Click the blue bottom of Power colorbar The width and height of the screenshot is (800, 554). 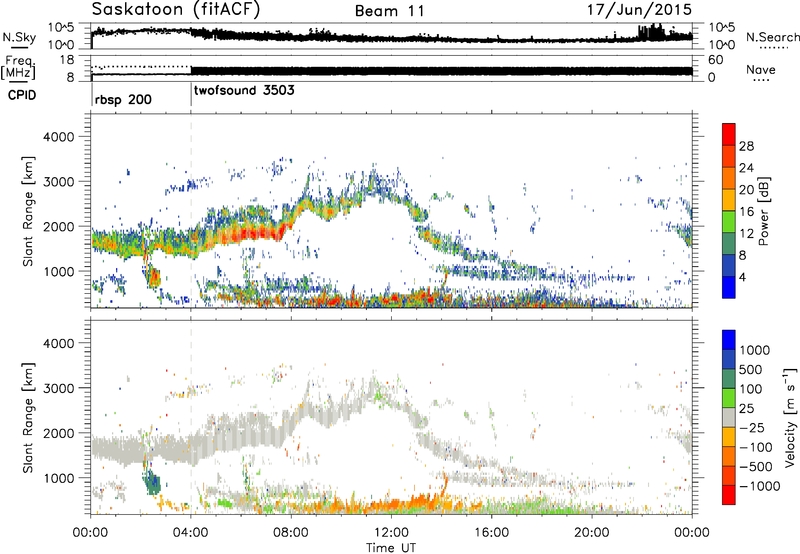click(x=729, y=287)
